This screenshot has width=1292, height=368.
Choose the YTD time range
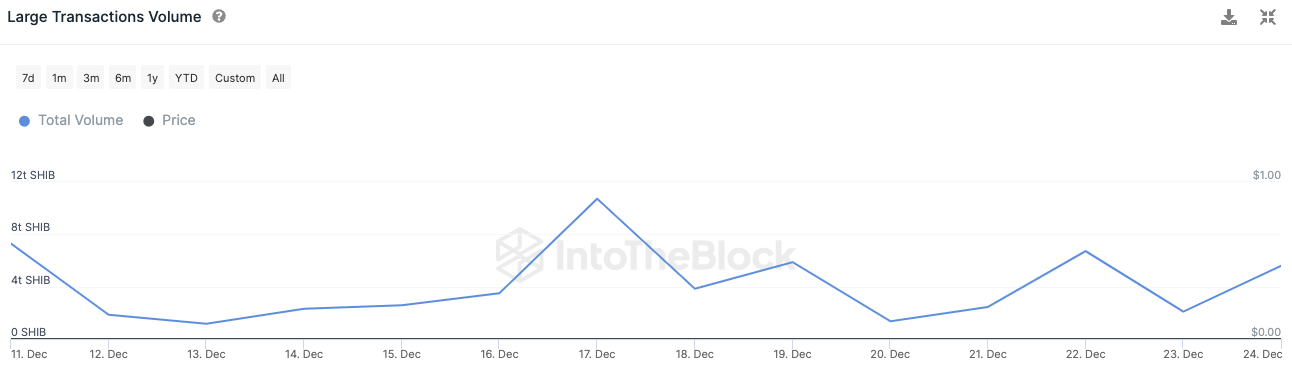coord(186,78)
